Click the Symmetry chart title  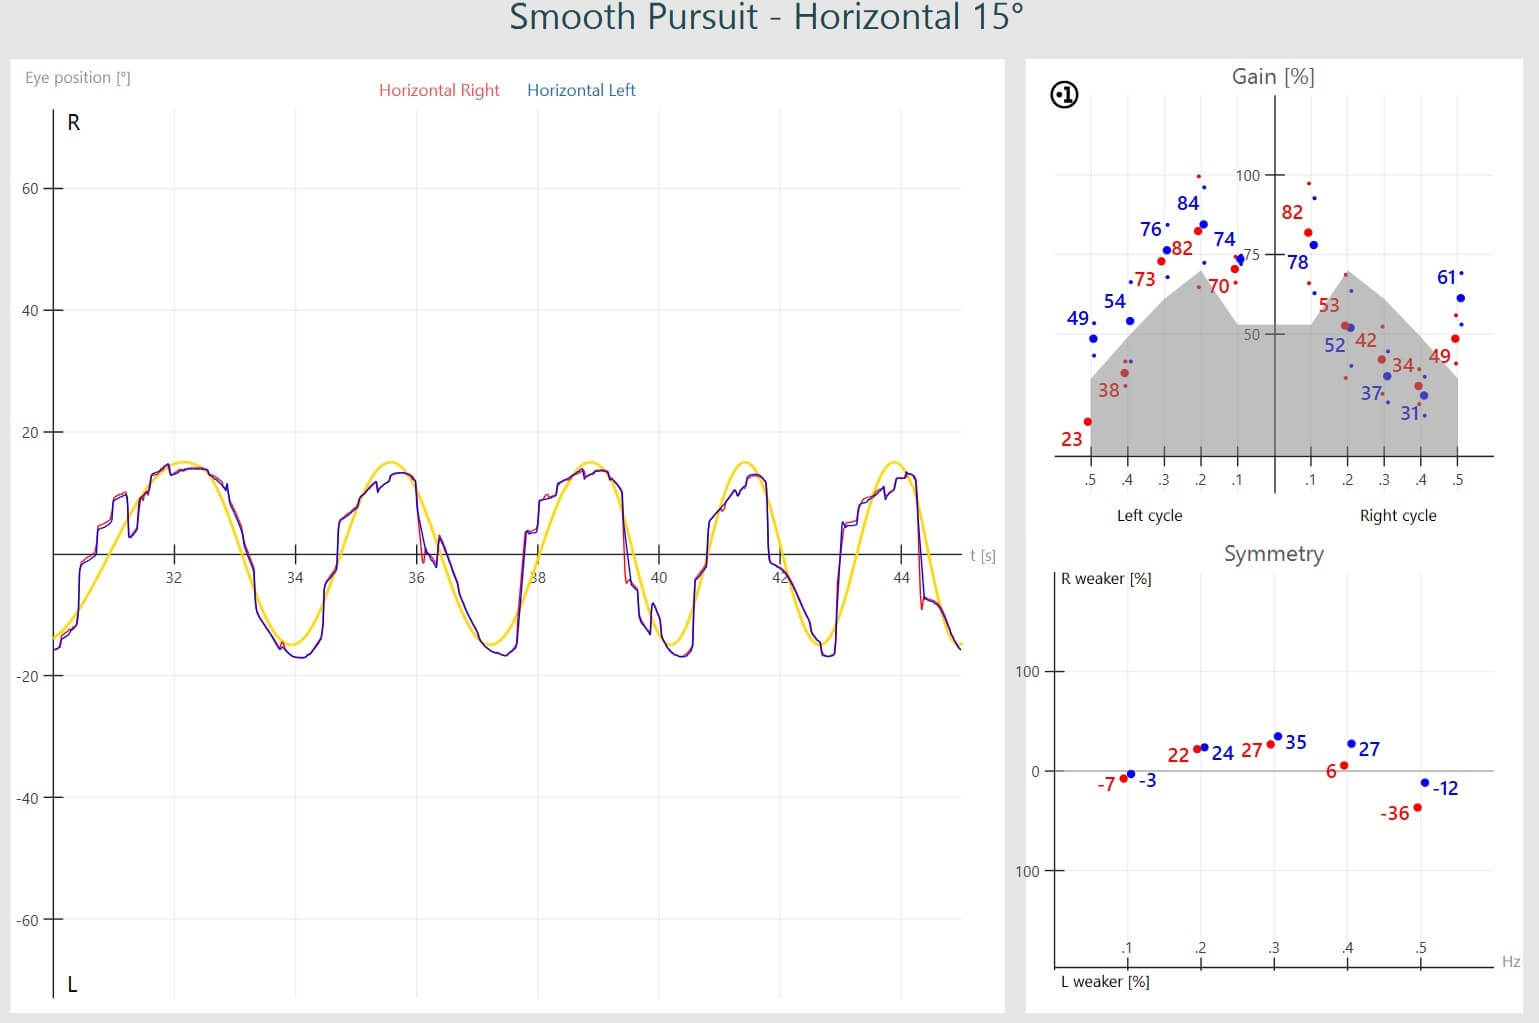pos(1274,554)
